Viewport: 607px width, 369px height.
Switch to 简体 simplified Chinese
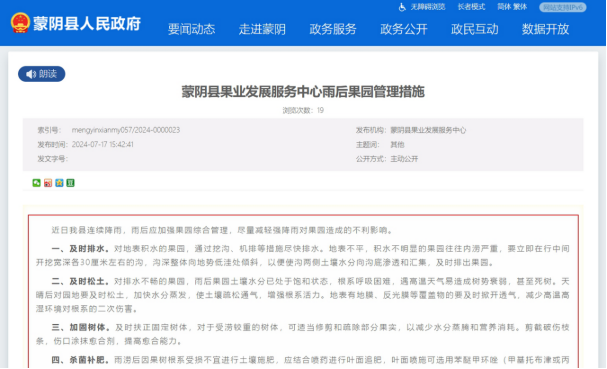click(x=504, y=7)
